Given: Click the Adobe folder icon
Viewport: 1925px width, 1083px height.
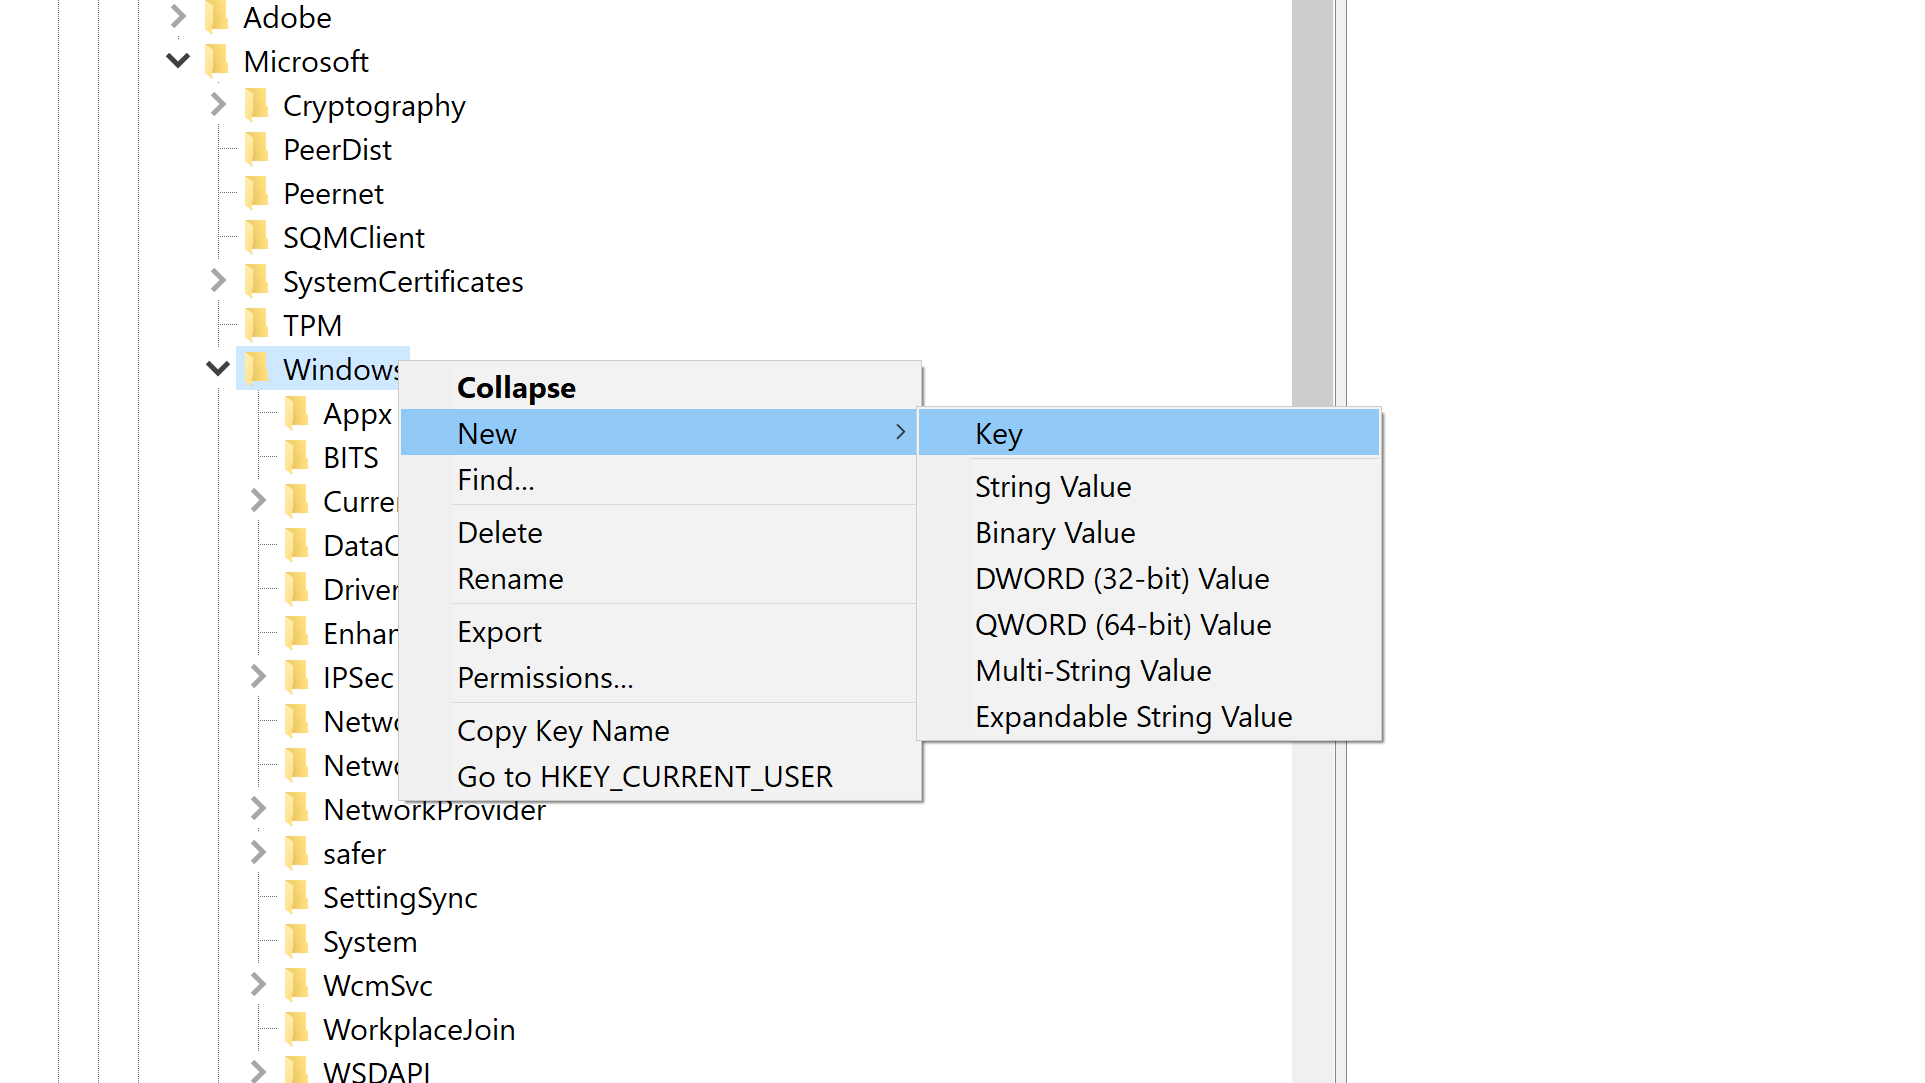Looking at the screenshot, I should click(217, 17).
